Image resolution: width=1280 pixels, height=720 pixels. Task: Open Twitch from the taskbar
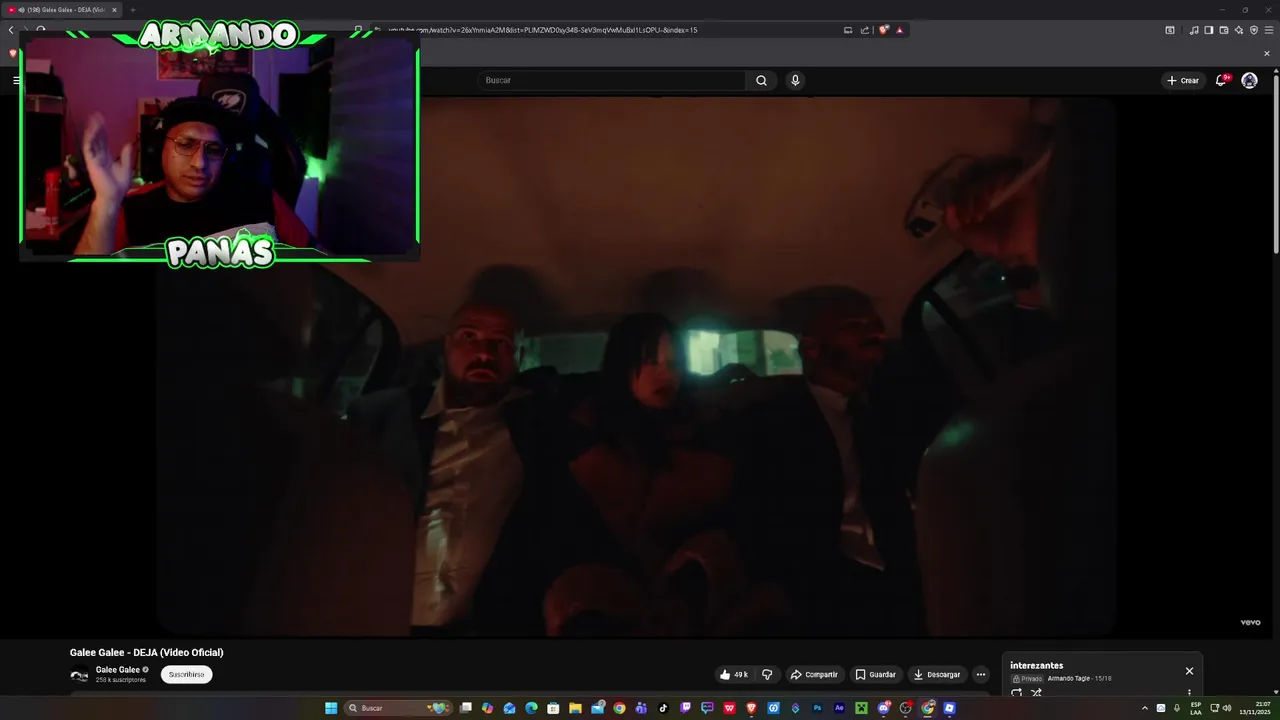685,708
